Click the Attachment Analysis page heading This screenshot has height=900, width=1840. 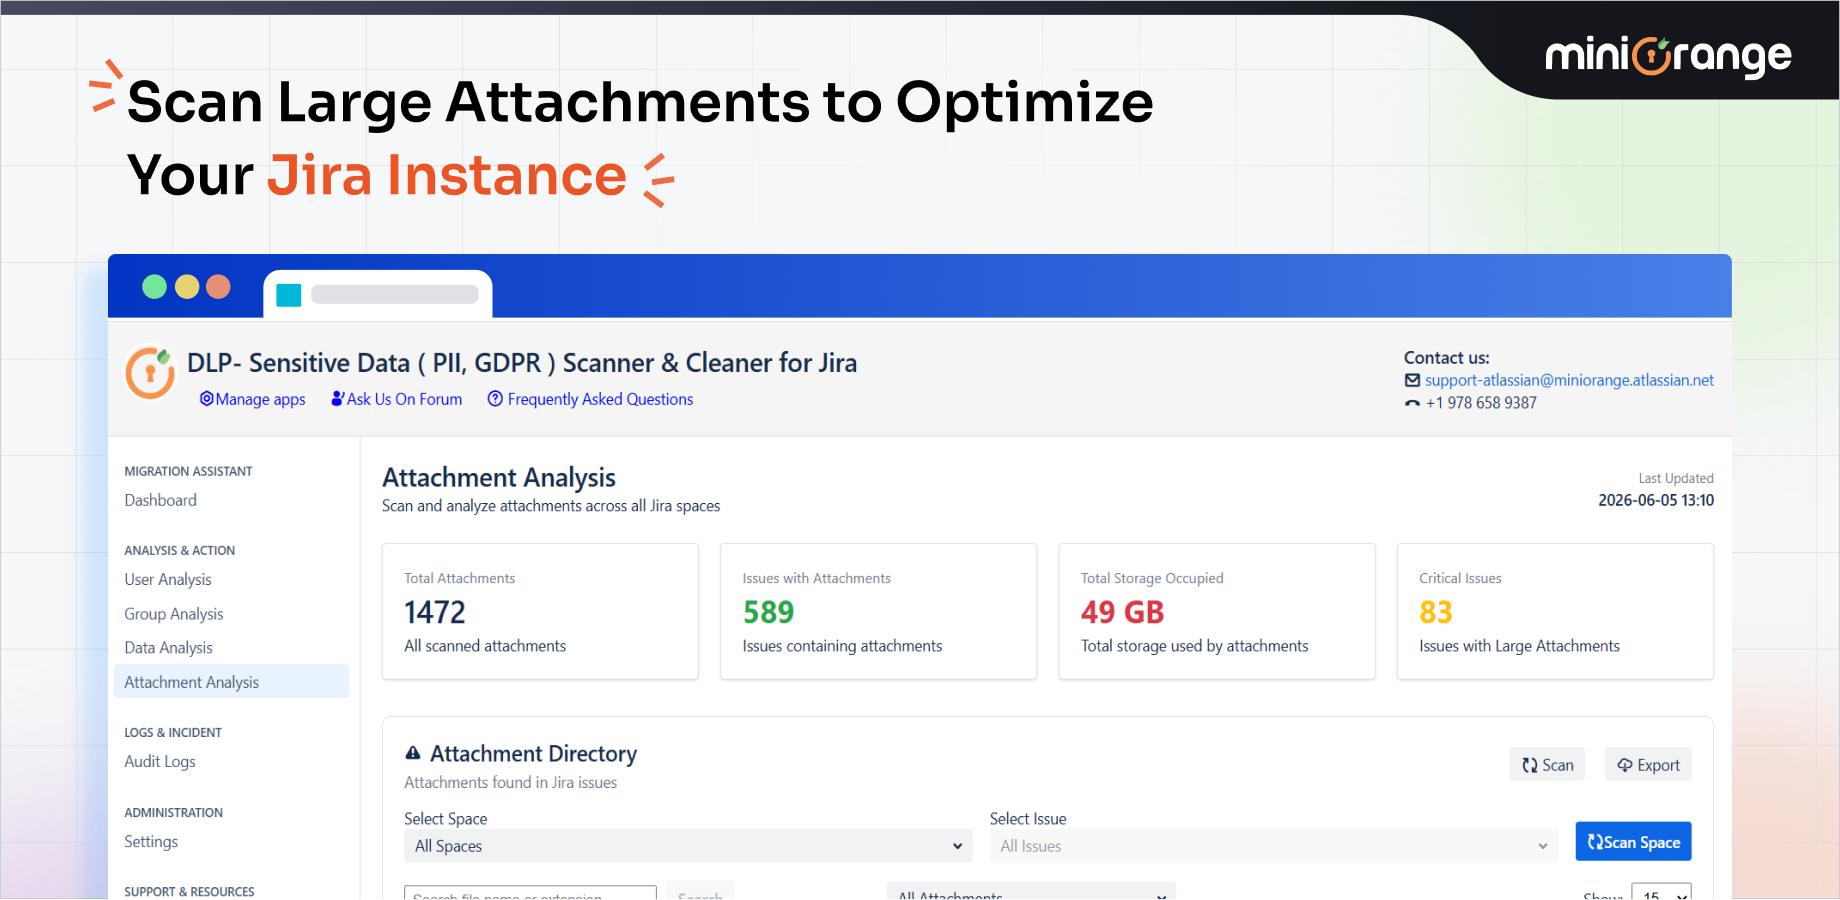click(499, 477)
